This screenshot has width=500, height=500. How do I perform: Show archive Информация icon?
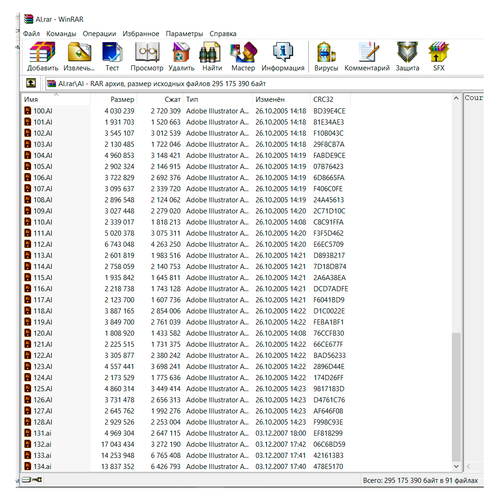click(283, 52)
